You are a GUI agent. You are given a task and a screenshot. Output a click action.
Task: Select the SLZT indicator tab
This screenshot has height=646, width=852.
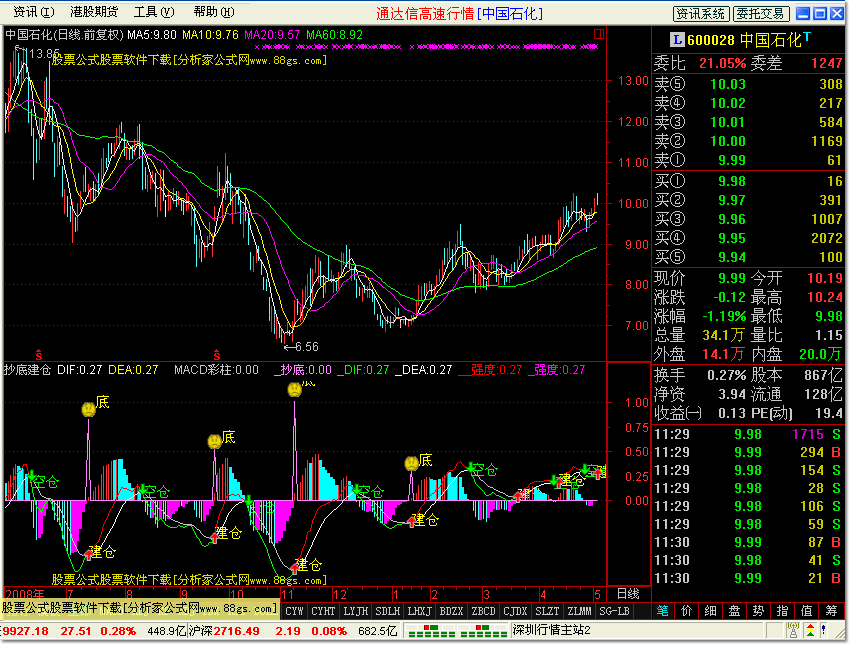click(547, 611)
